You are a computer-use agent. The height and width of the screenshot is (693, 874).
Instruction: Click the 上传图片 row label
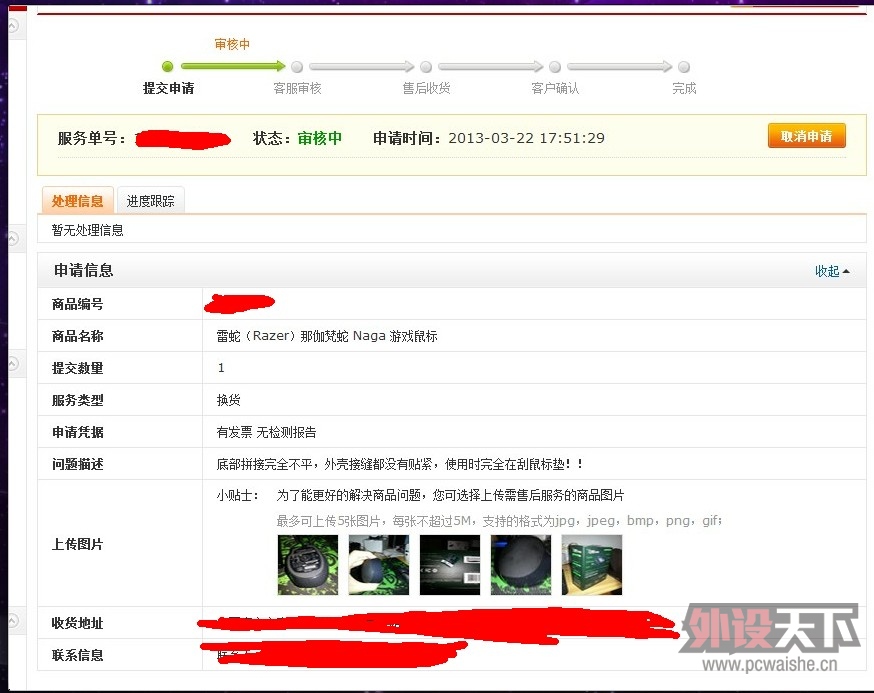[x=77, y=544]
